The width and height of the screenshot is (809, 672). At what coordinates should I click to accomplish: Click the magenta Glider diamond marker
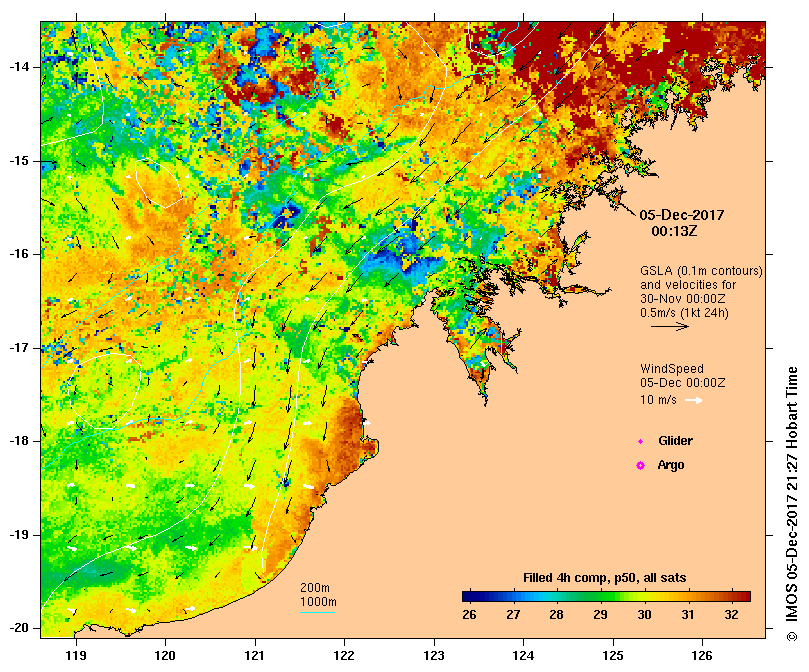[640, 442]
